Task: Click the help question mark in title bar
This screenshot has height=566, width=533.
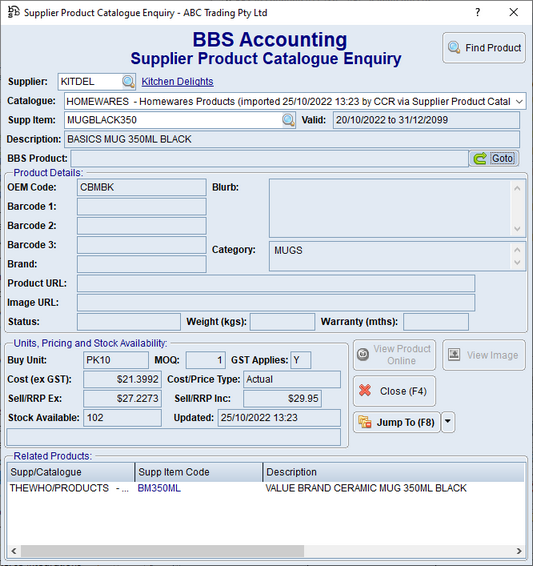Action: pyautogui.click(x=477, y=12)
